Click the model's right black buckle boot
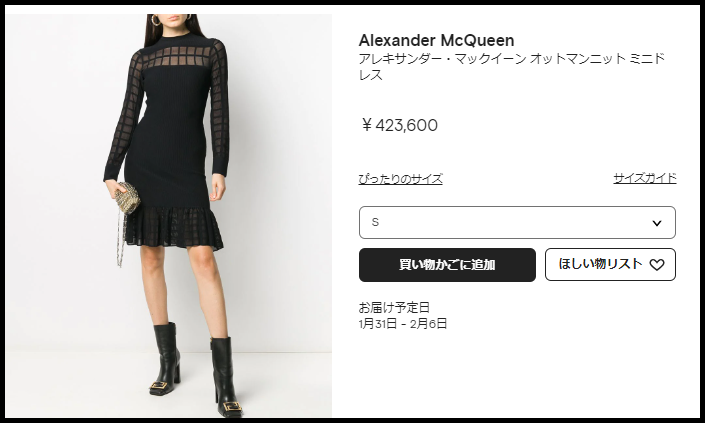705x423 pixels. tap(226, 377)
